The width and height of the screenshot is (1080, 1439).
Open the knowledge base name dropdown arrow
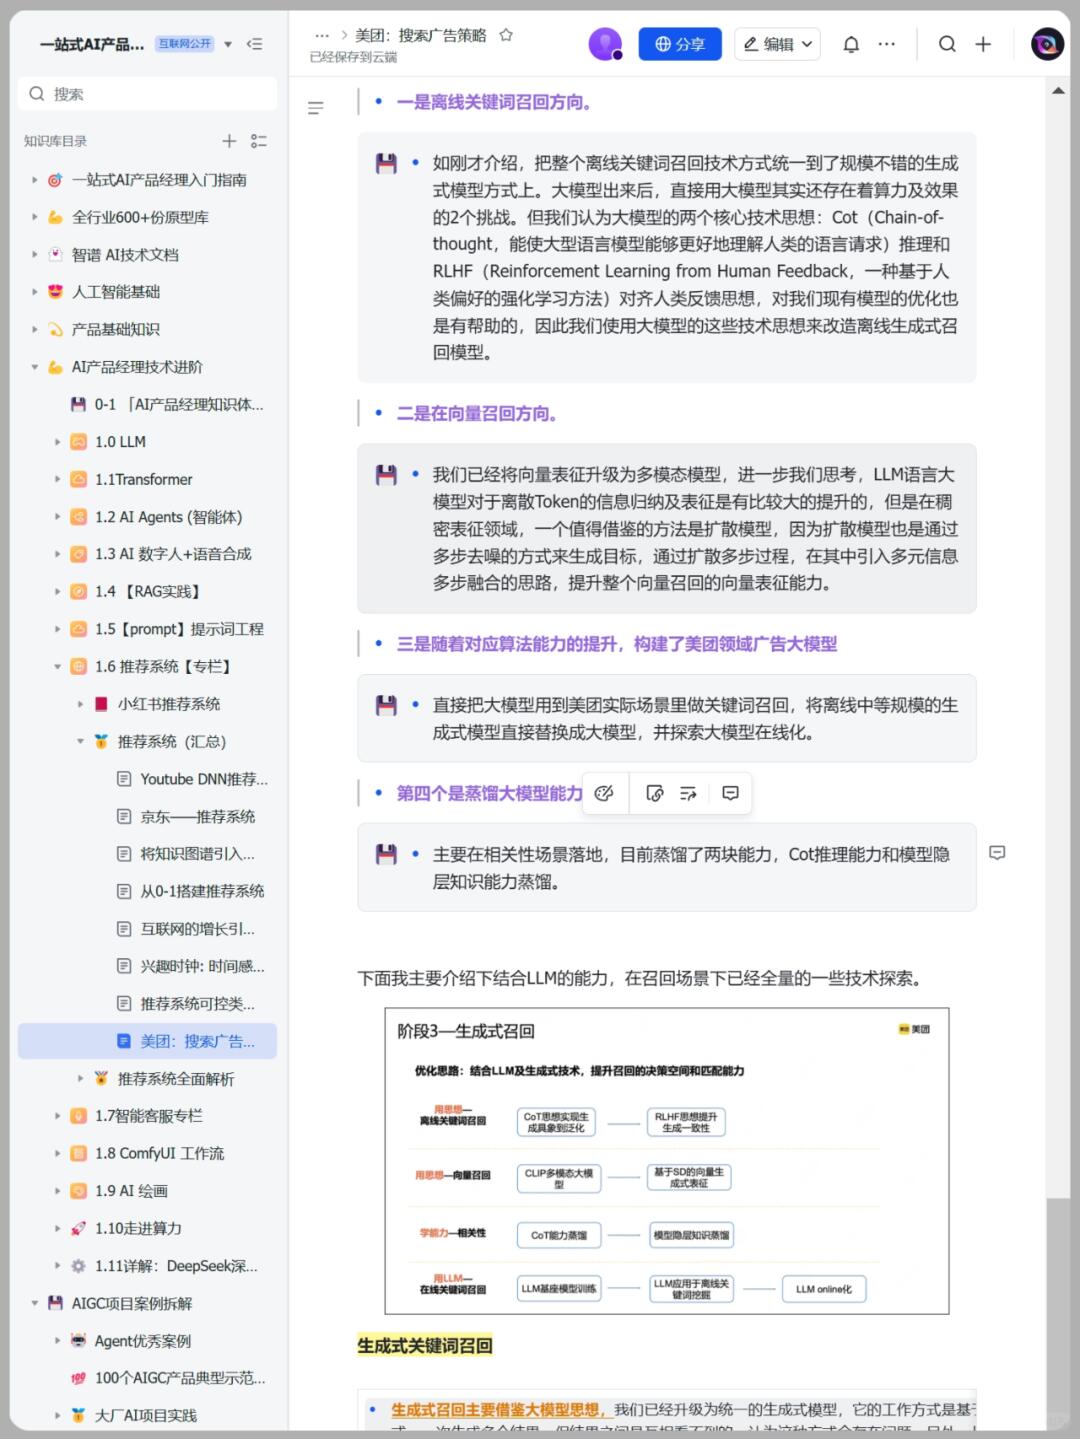click(x=228, y=44)
